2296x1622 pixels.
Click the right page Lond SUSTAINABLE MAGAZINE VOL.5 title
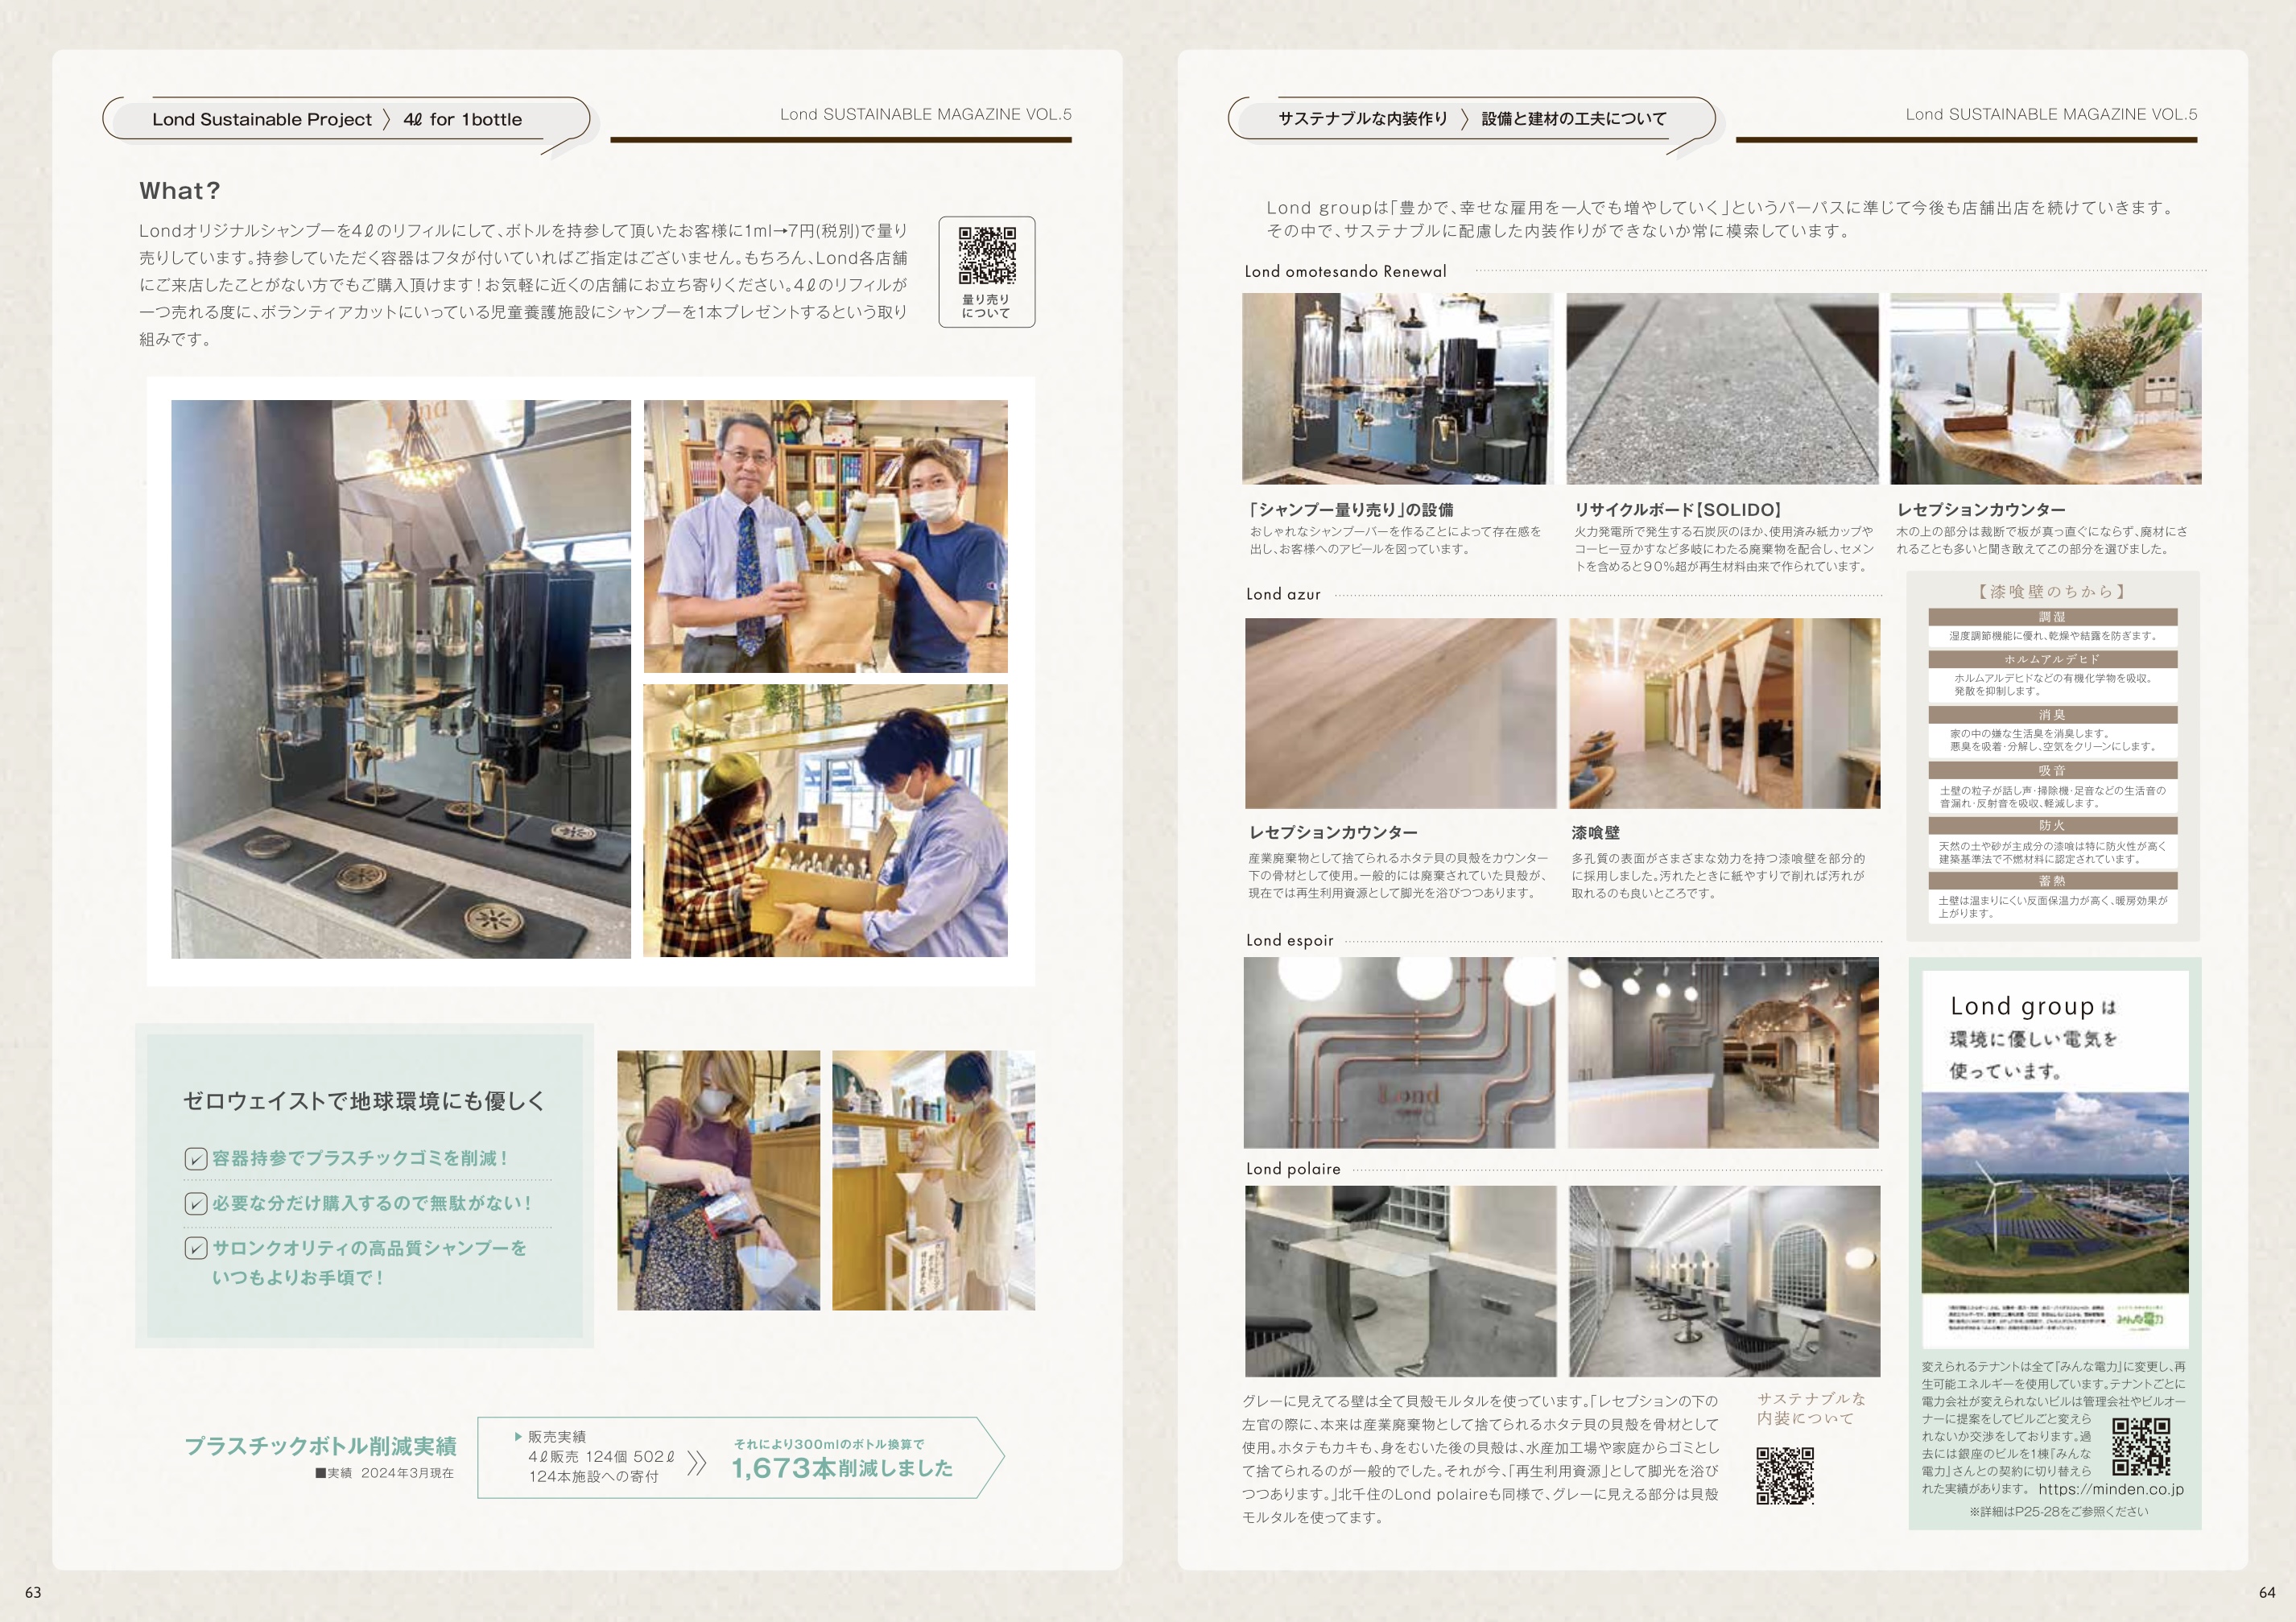click(2051, 115)
